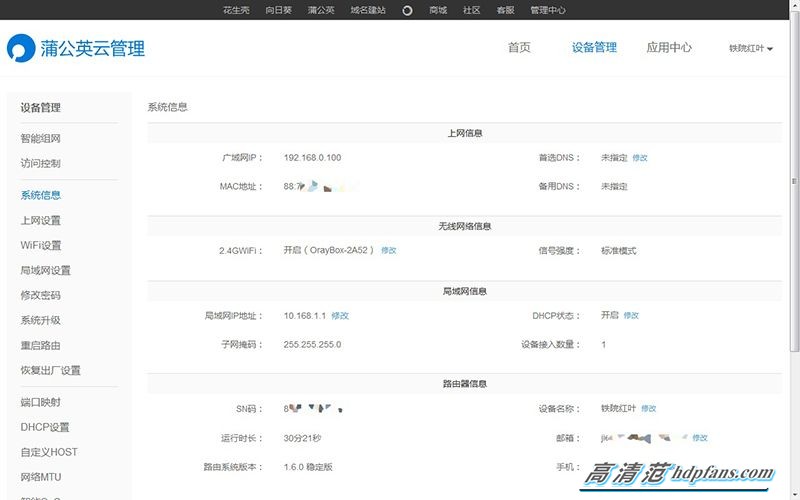Open 系统升级 in the sidebar
The image size is (800, 500).
(x=40, y=320)
